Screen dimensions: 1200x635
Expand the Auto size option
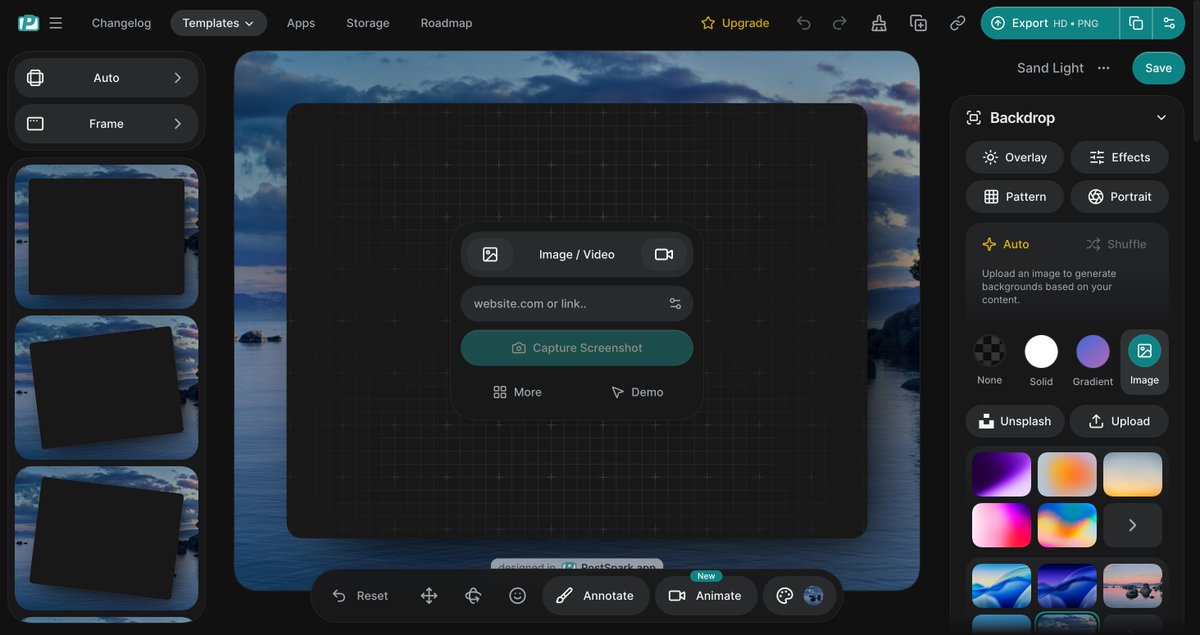click(106, 78)
